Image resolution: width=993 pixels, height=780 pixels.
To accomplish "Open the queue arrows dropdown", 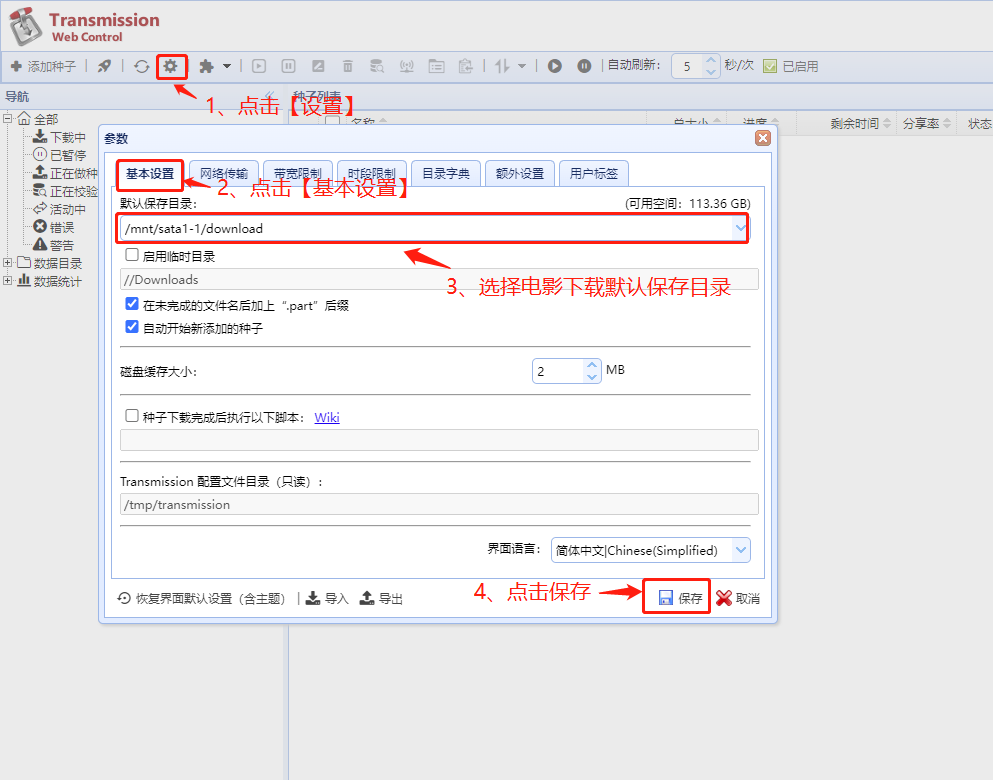I will coord(522,66).
